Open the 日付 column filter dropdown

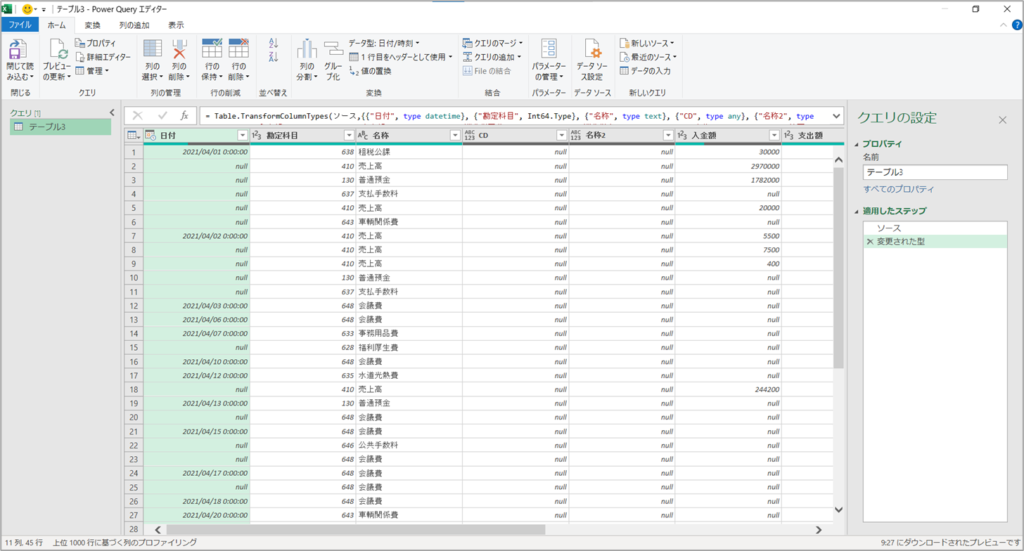click(242, 135)
